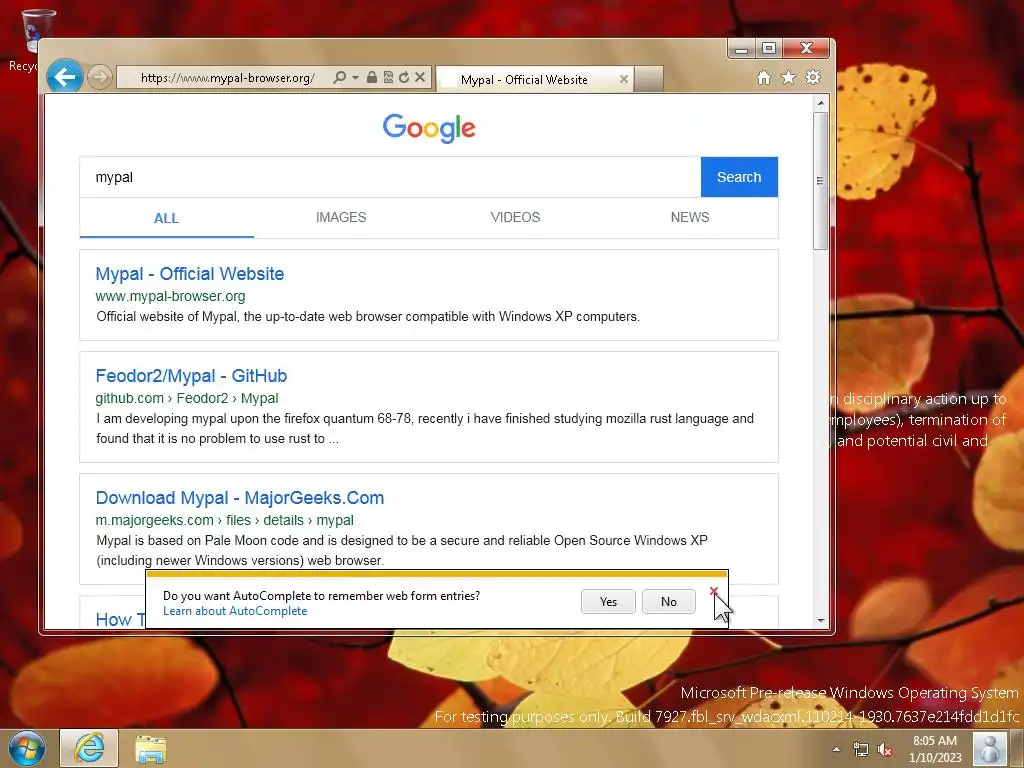Switch to the VIDEOS tab
The image size is (1024, 768).
pos(515,217)
